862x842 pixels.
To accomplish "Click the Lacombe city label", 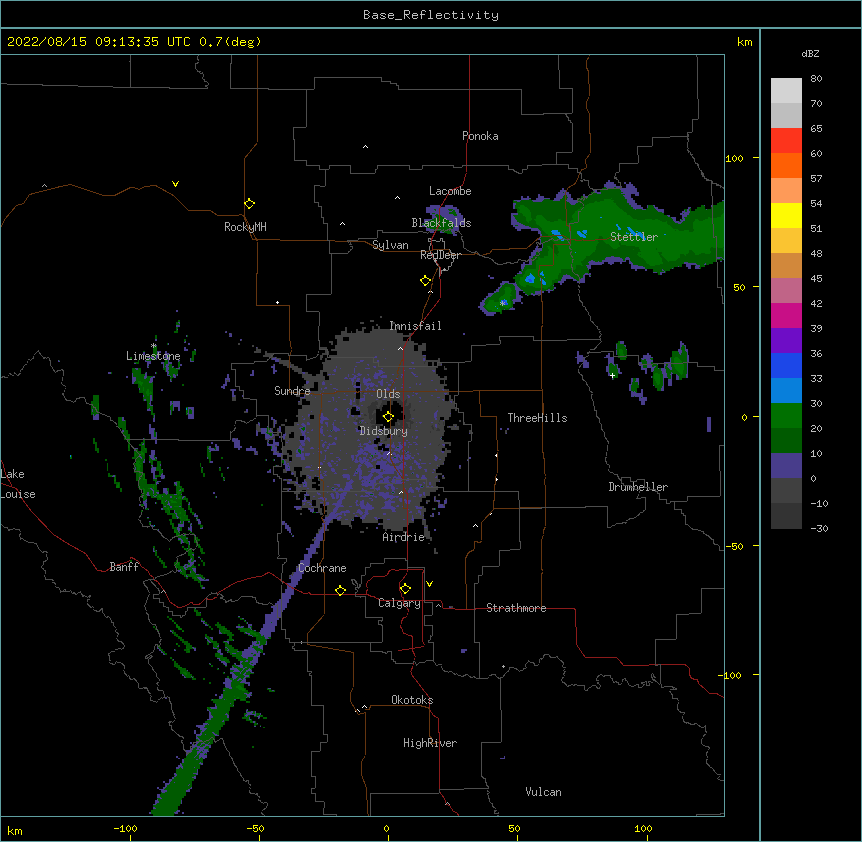I will point(450,191).
